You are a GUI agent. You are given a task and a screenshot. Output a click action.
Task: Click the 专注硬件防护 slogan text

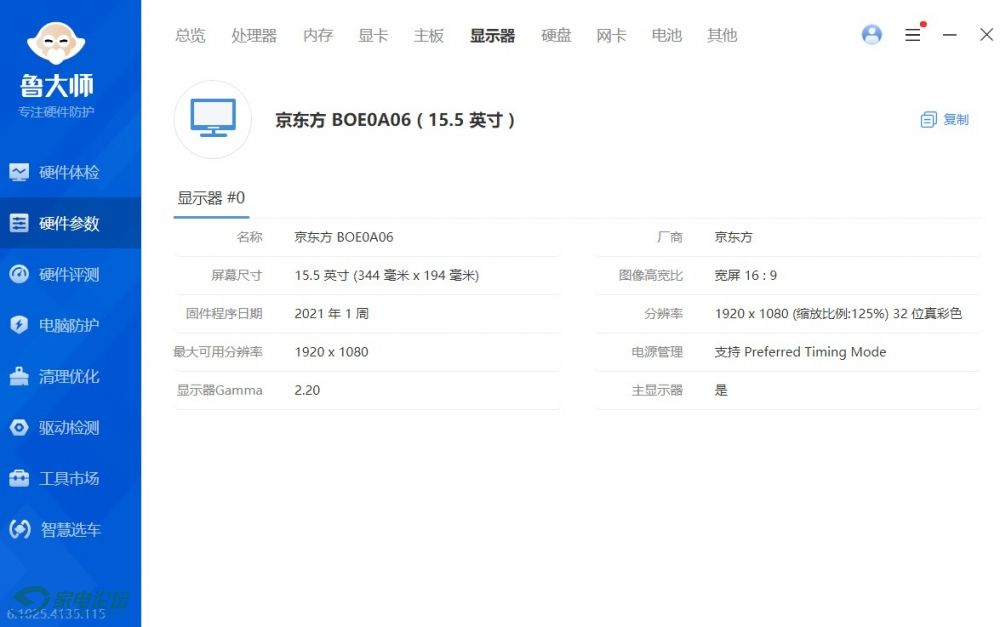[x=56, y=112]
